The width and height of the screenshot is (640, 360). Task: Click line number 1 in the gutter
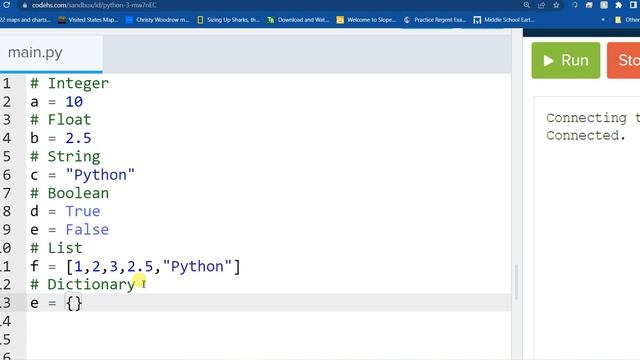pos(7,83)
